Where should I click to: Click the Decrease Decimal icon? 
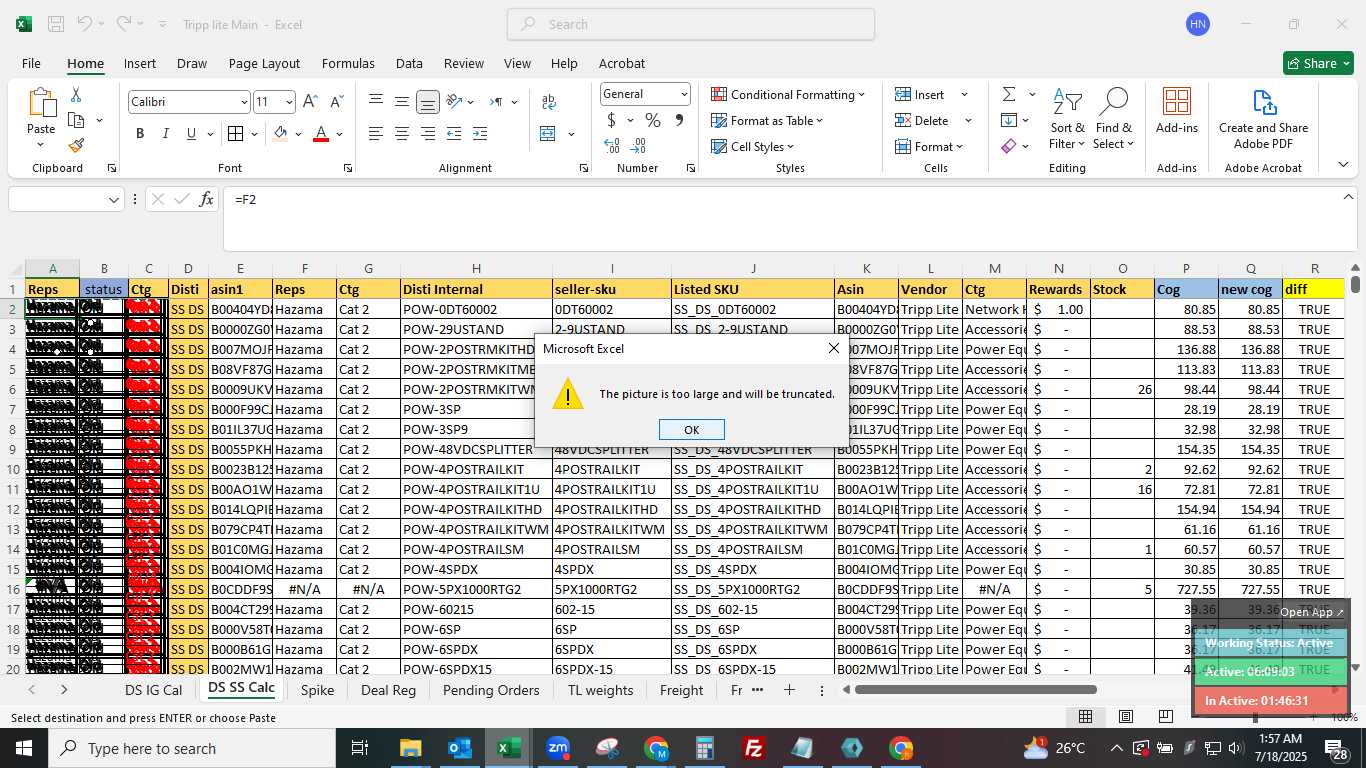(x=639, y=146)
